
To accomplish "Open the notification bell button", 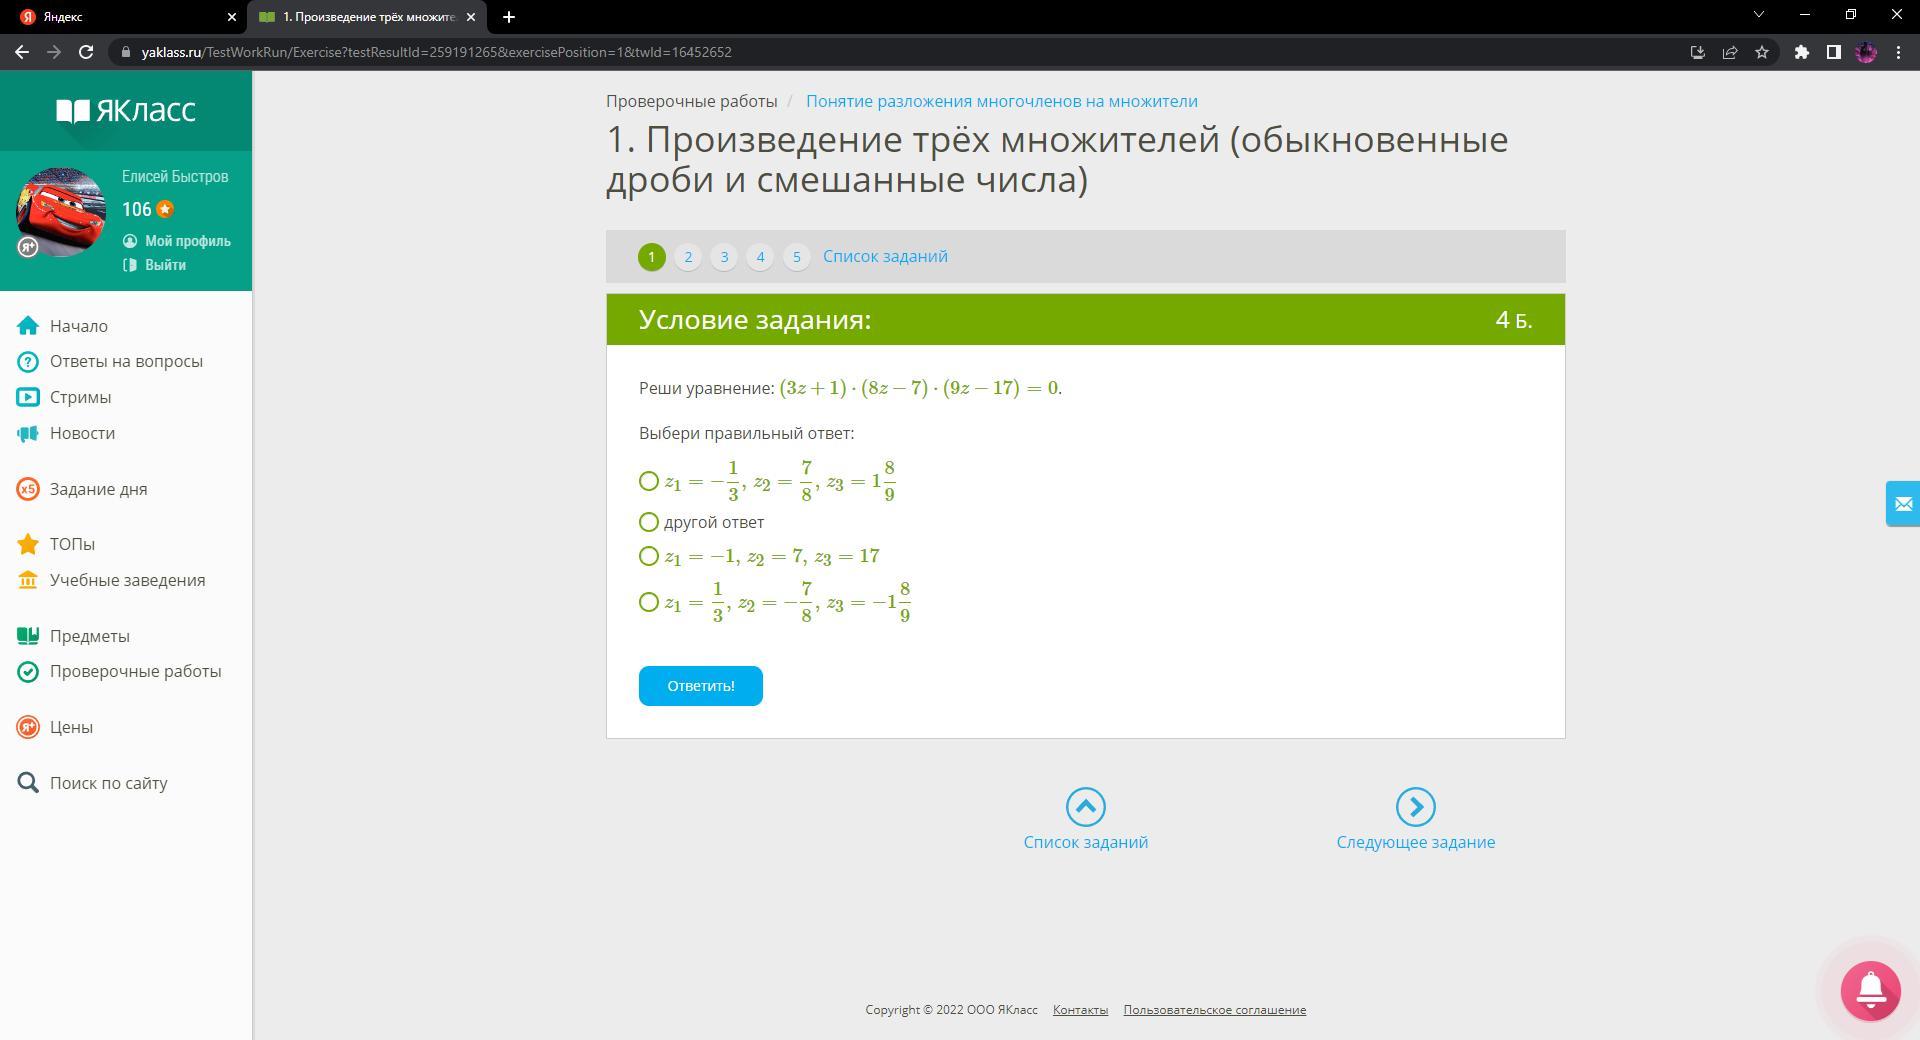I will pos(1871,991).
